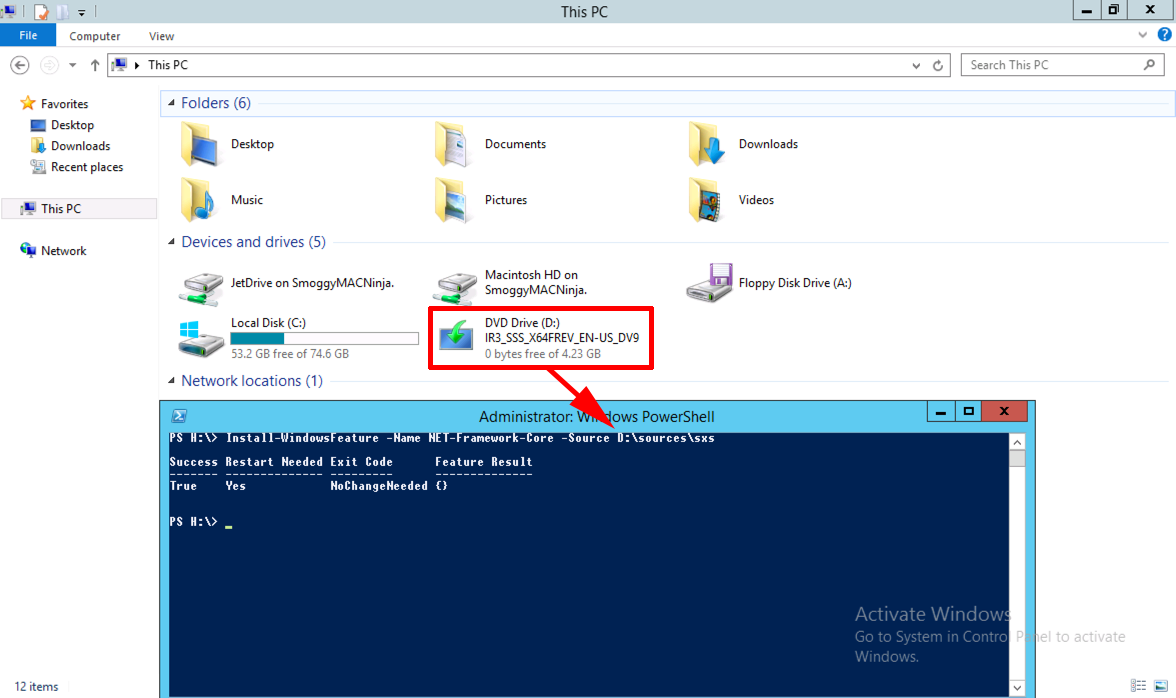Click the Favorites star icon in sidebar
Image resolution: width=1176 pixels, height=698 pixels.
28,103
